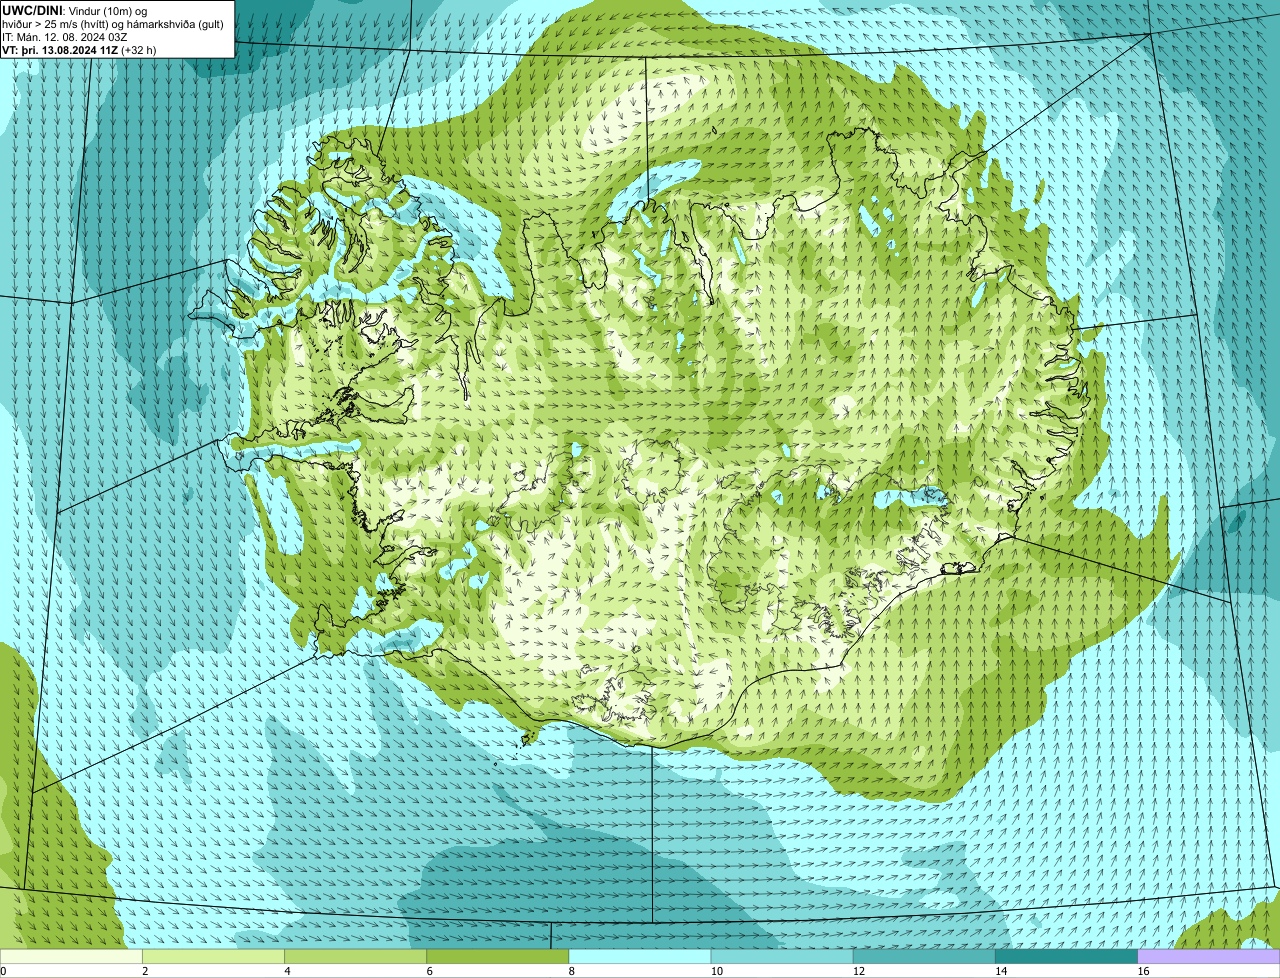Click the light teal 10–12 m/s legend swatch
The image size is (1280, 978).
tap(782, 957)
